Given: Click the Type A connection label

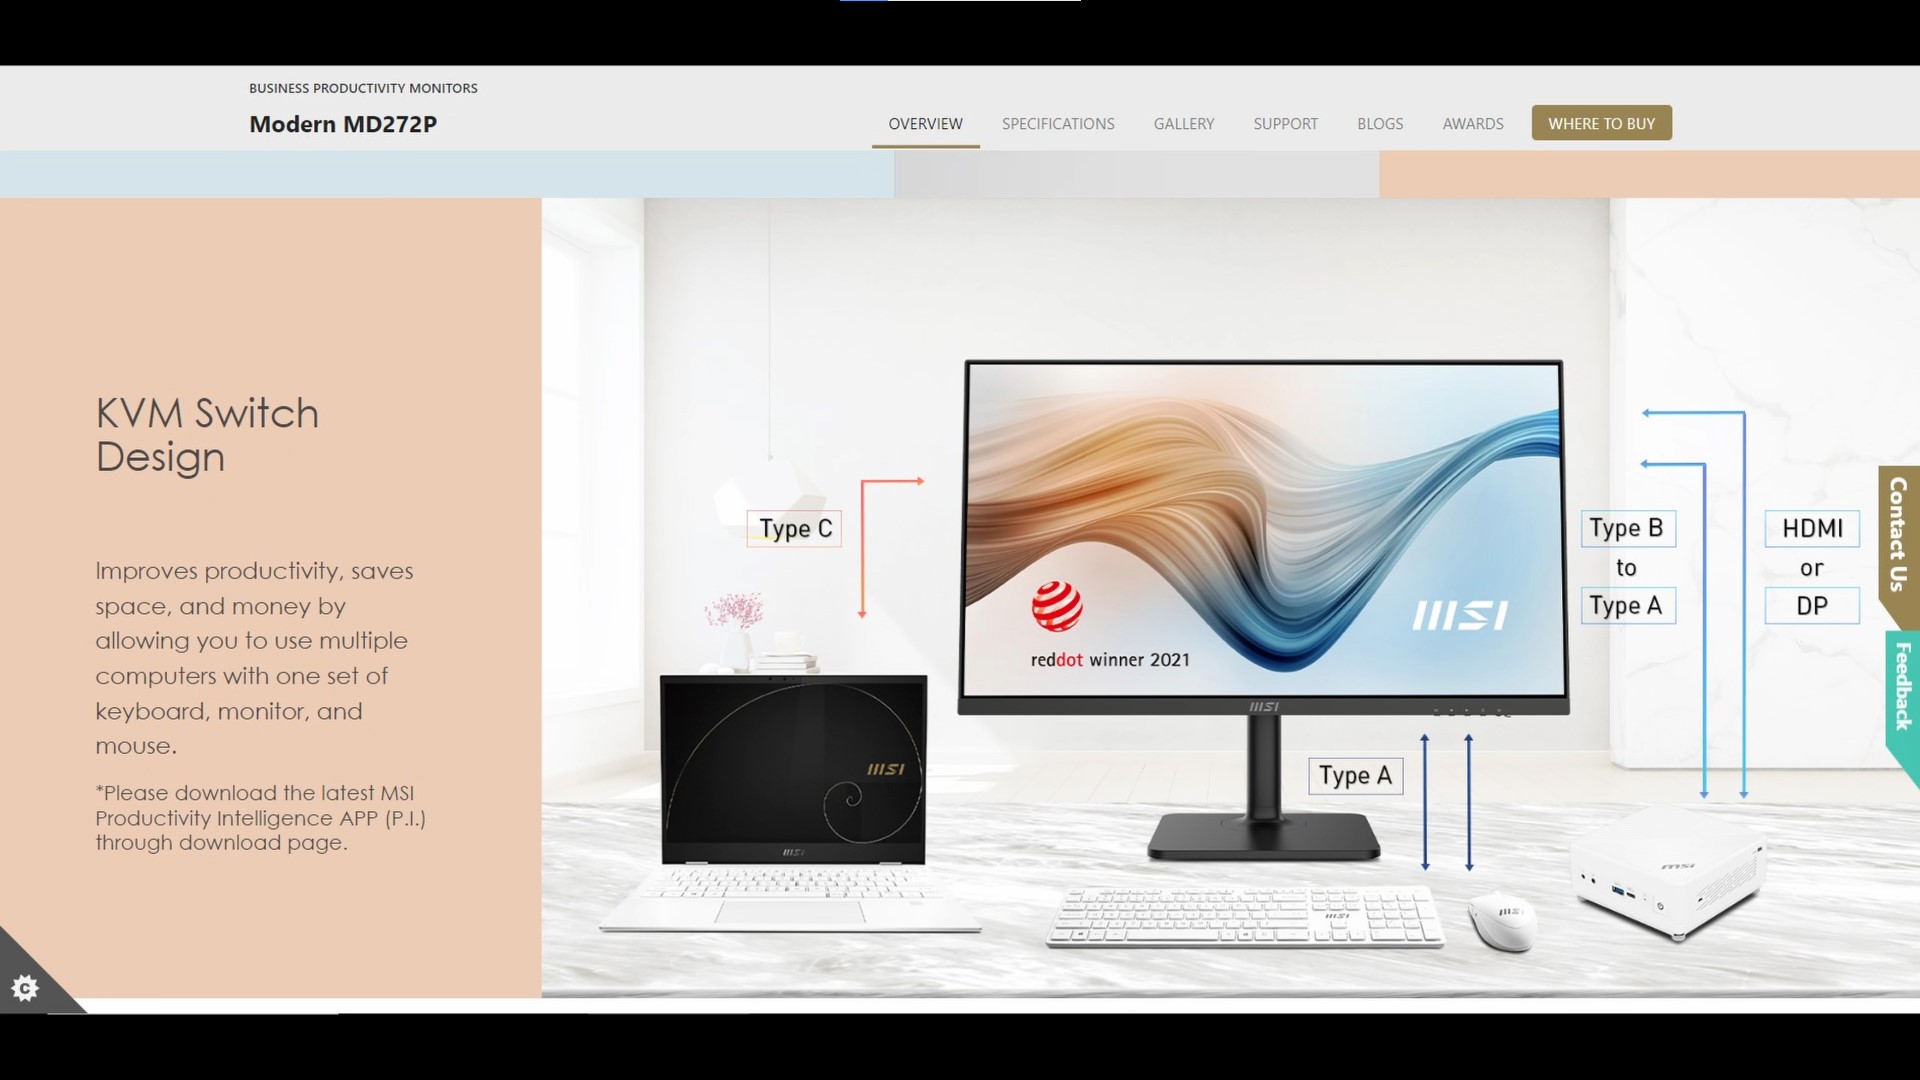Looking at the screenshot, I should (1354, 774).
